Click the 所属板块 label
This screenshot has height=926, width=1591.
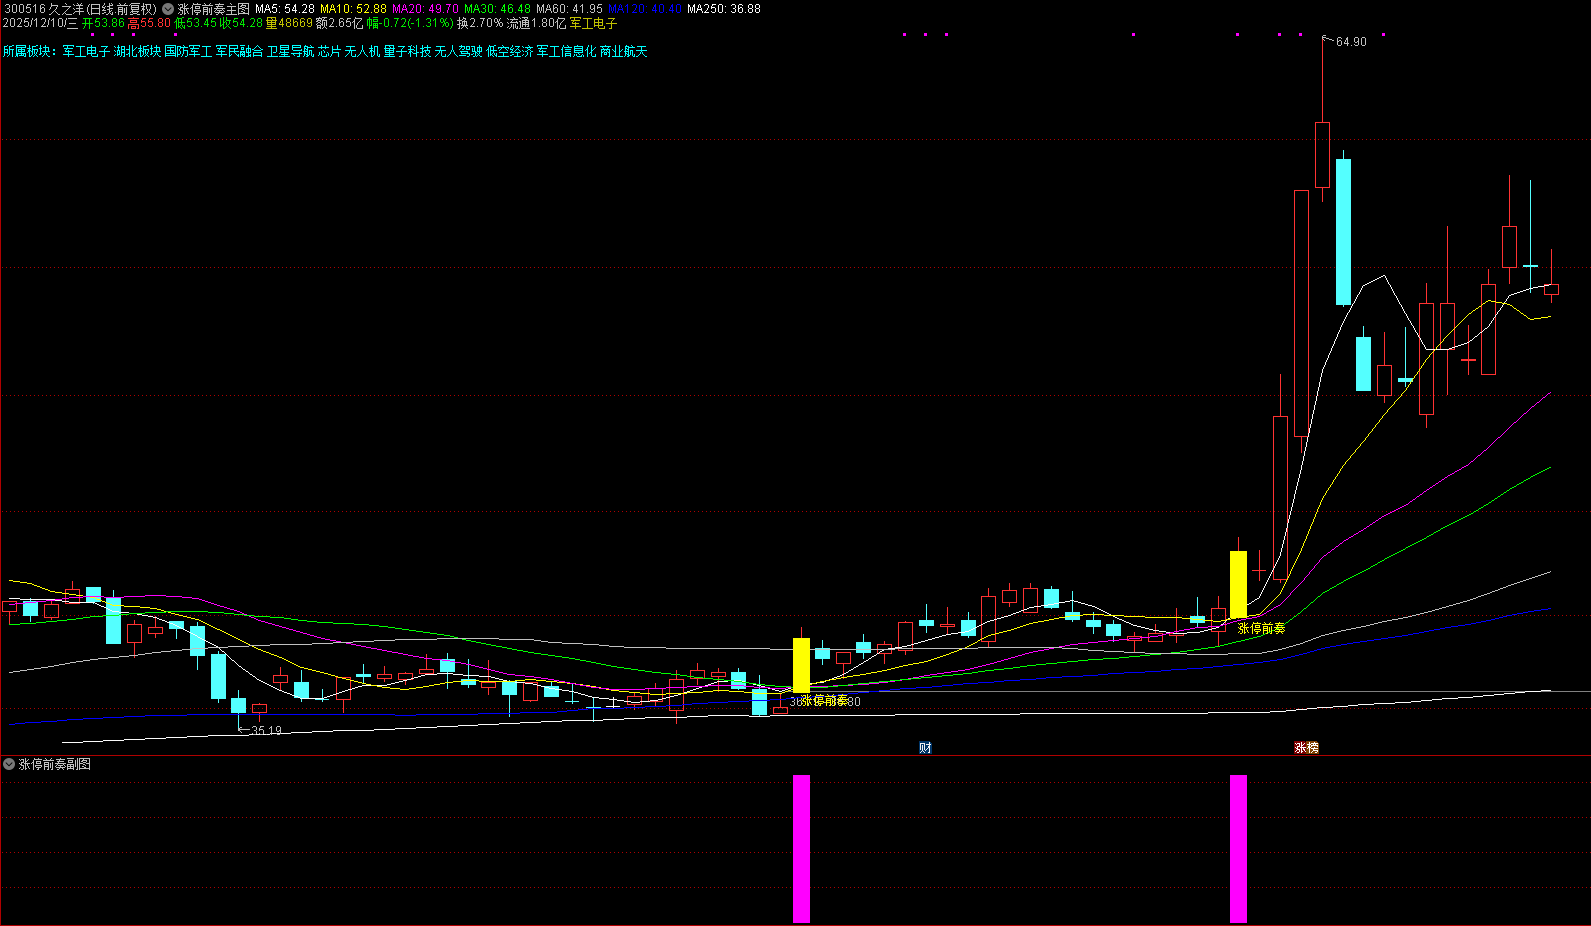(x=27, y=52)
